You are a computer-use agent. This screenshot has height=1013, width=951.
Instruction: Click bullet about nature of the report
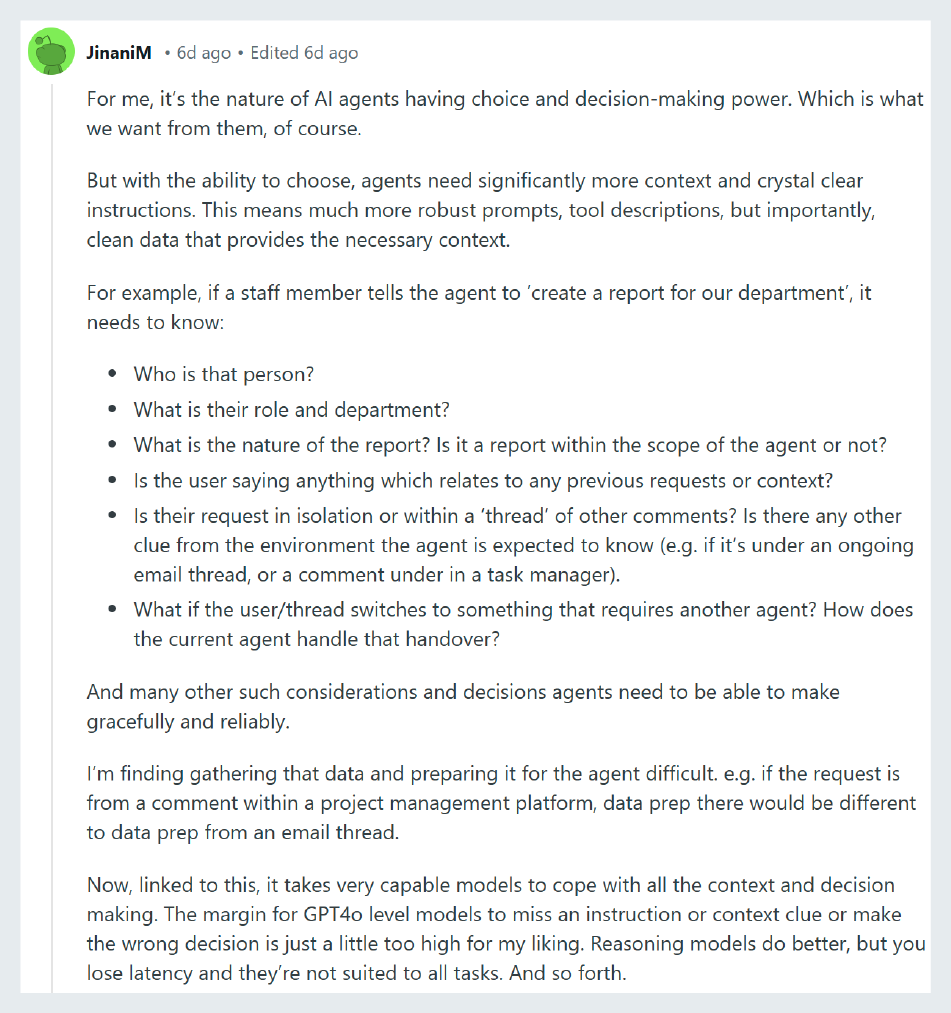[x=510, y=445]
